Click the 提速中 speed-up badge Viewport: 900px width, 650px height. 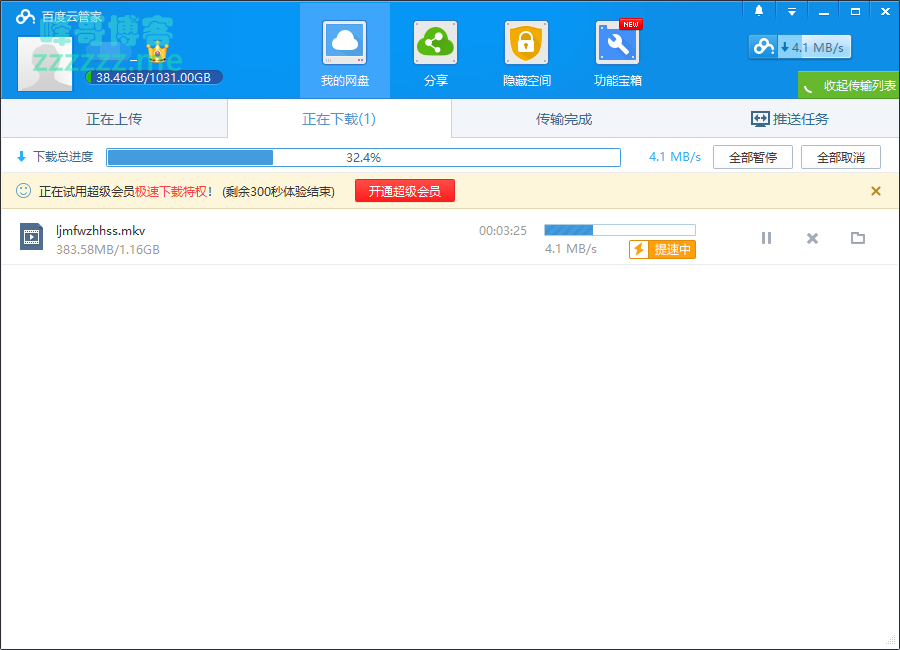click(662, 249)
